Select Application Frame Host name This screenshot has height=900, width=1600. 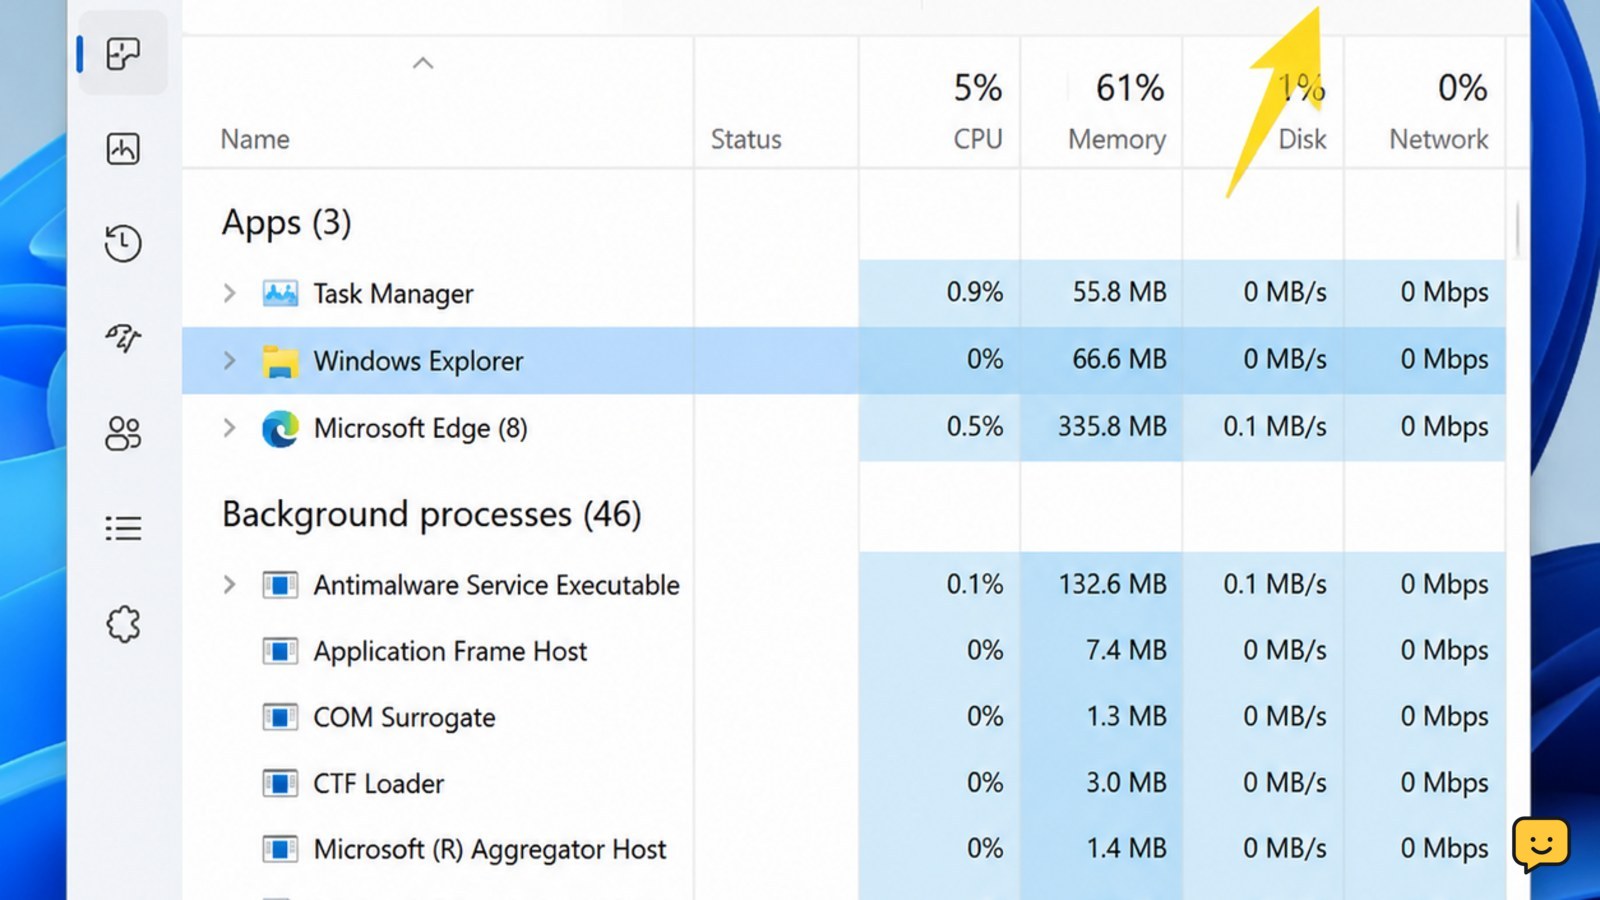click(450, 651)
